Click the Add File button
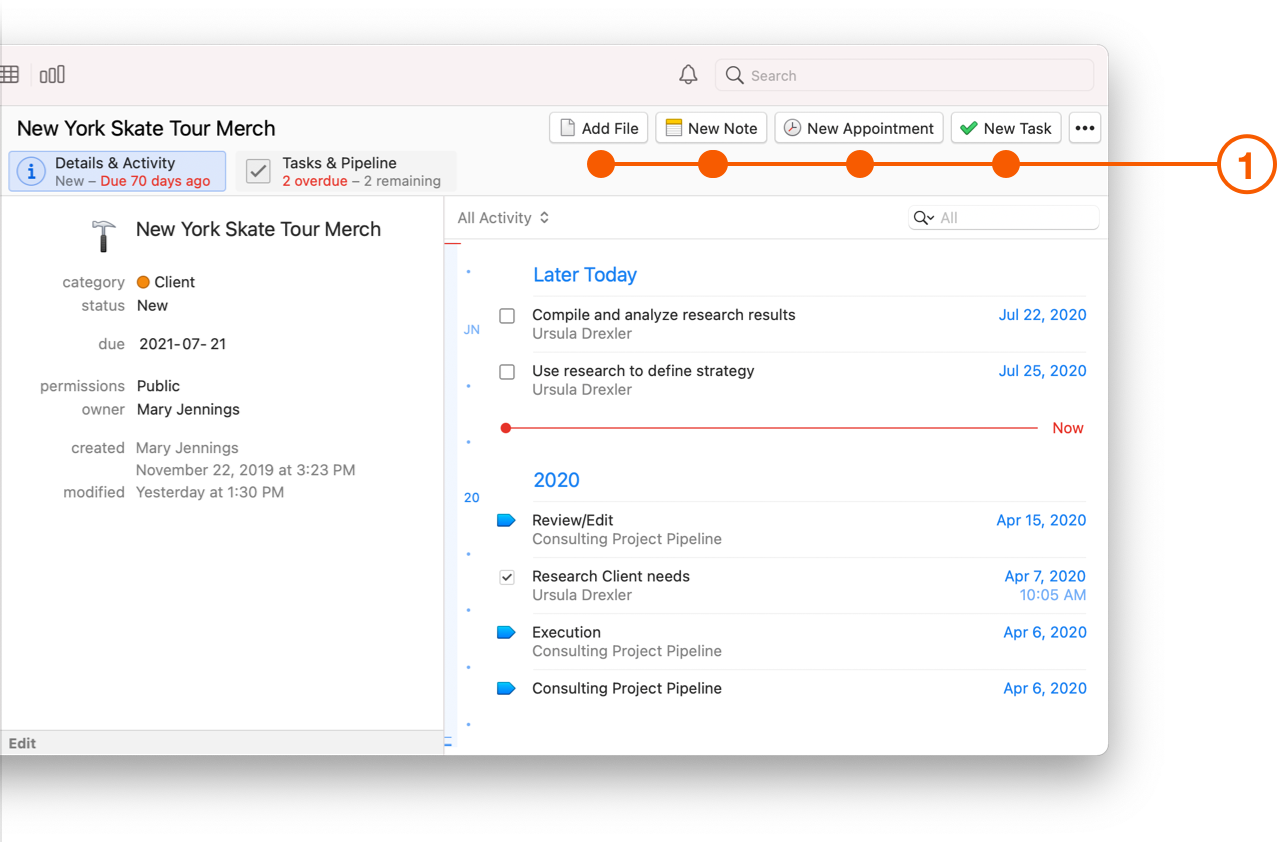The height and width of the screenshot is (842, 1278). pos(598,128)
